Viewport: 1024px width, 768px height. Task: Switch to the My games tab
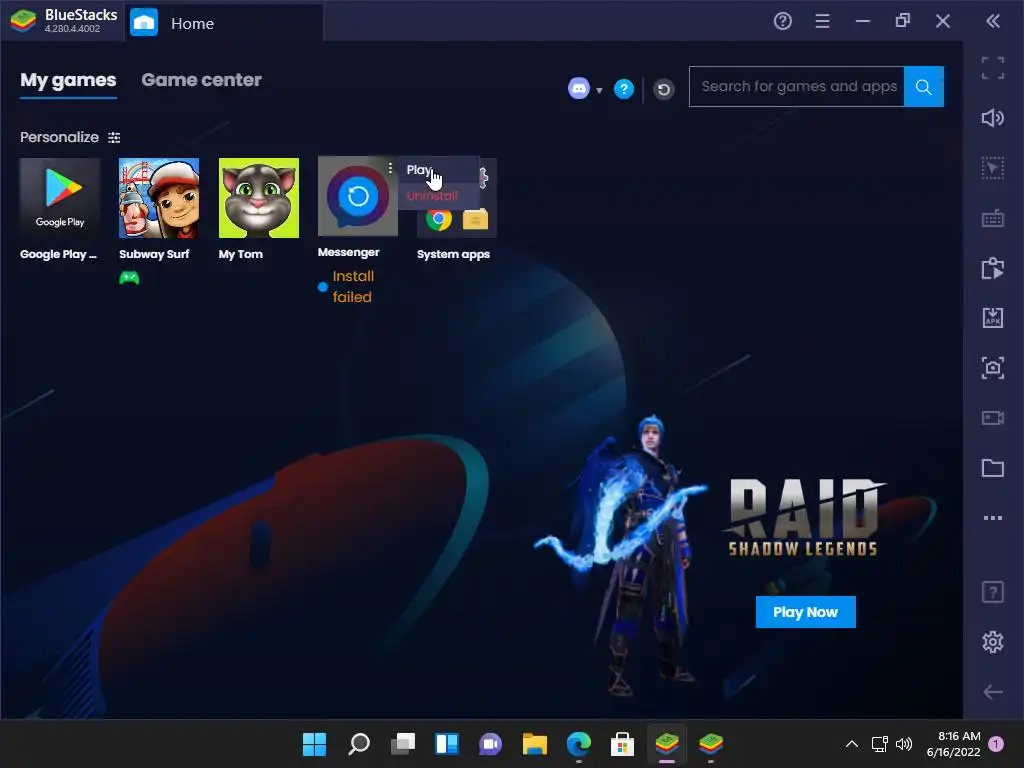(68, 80)
